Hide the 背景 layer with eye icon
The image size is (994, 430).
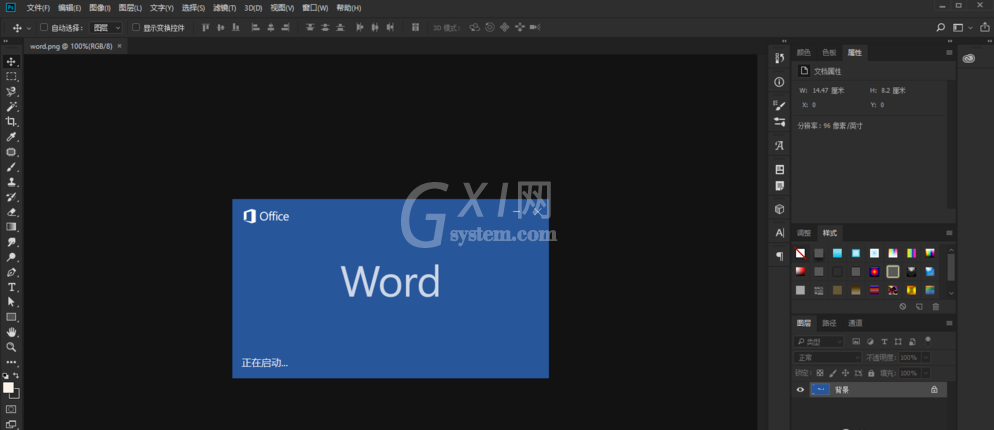pos(800,390)
